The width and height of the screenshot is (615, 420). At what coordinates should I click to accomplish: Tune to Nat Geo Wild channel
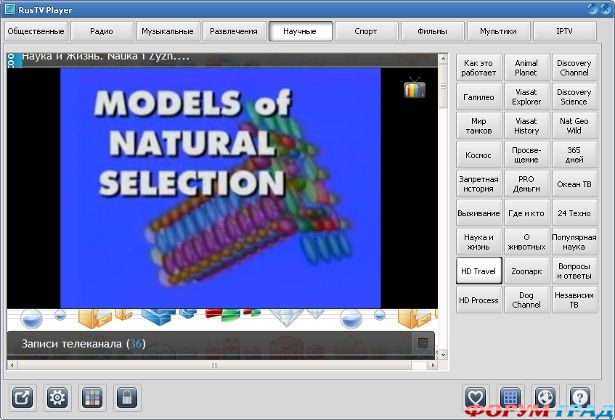(x=574, y=125)
